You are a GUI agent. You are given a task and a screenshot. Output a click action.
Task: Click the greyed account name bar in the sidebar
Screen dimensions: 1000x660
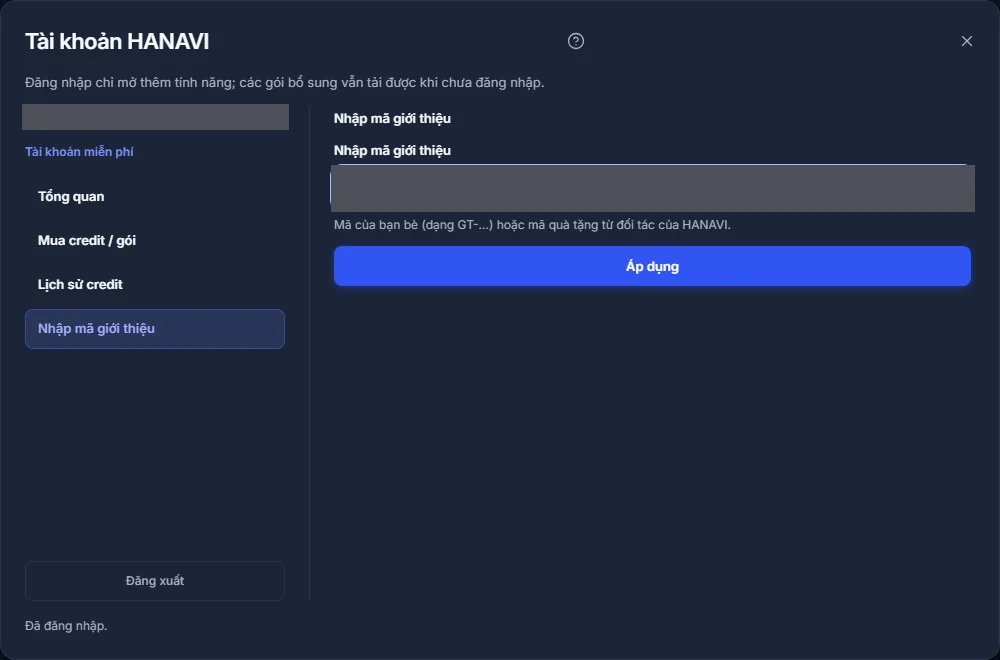pos(155,117)
